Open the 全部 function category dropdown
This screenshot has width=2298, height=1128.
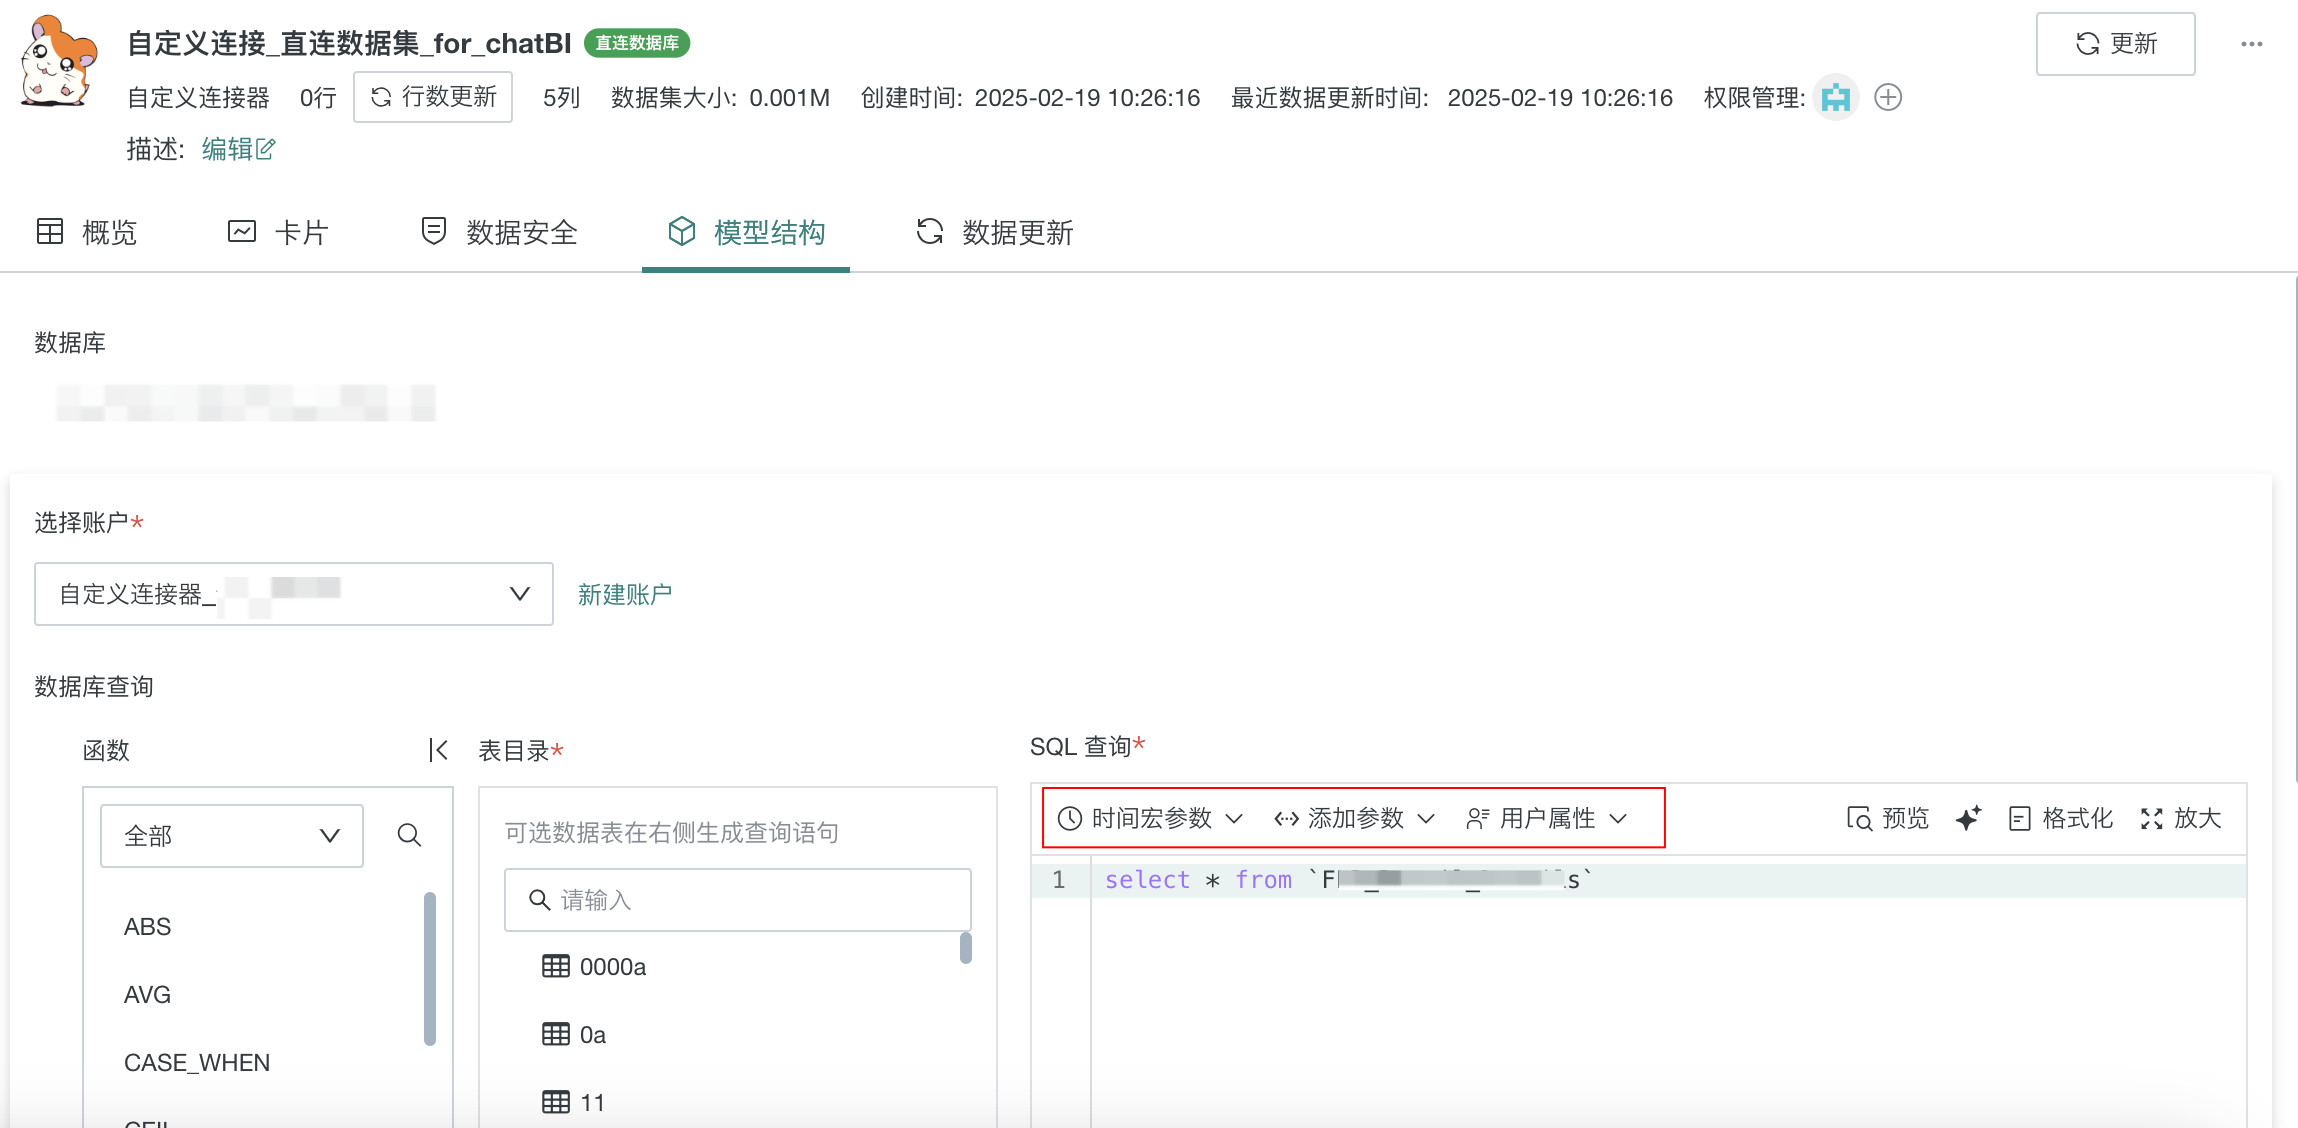pyautogui.click(x=231, y=835)
